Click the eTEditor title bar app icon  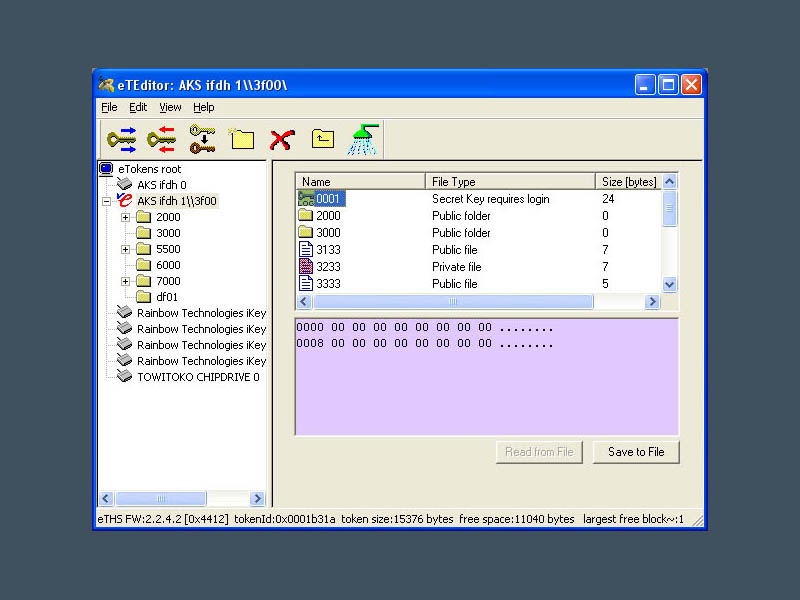[x=106, y=84]
